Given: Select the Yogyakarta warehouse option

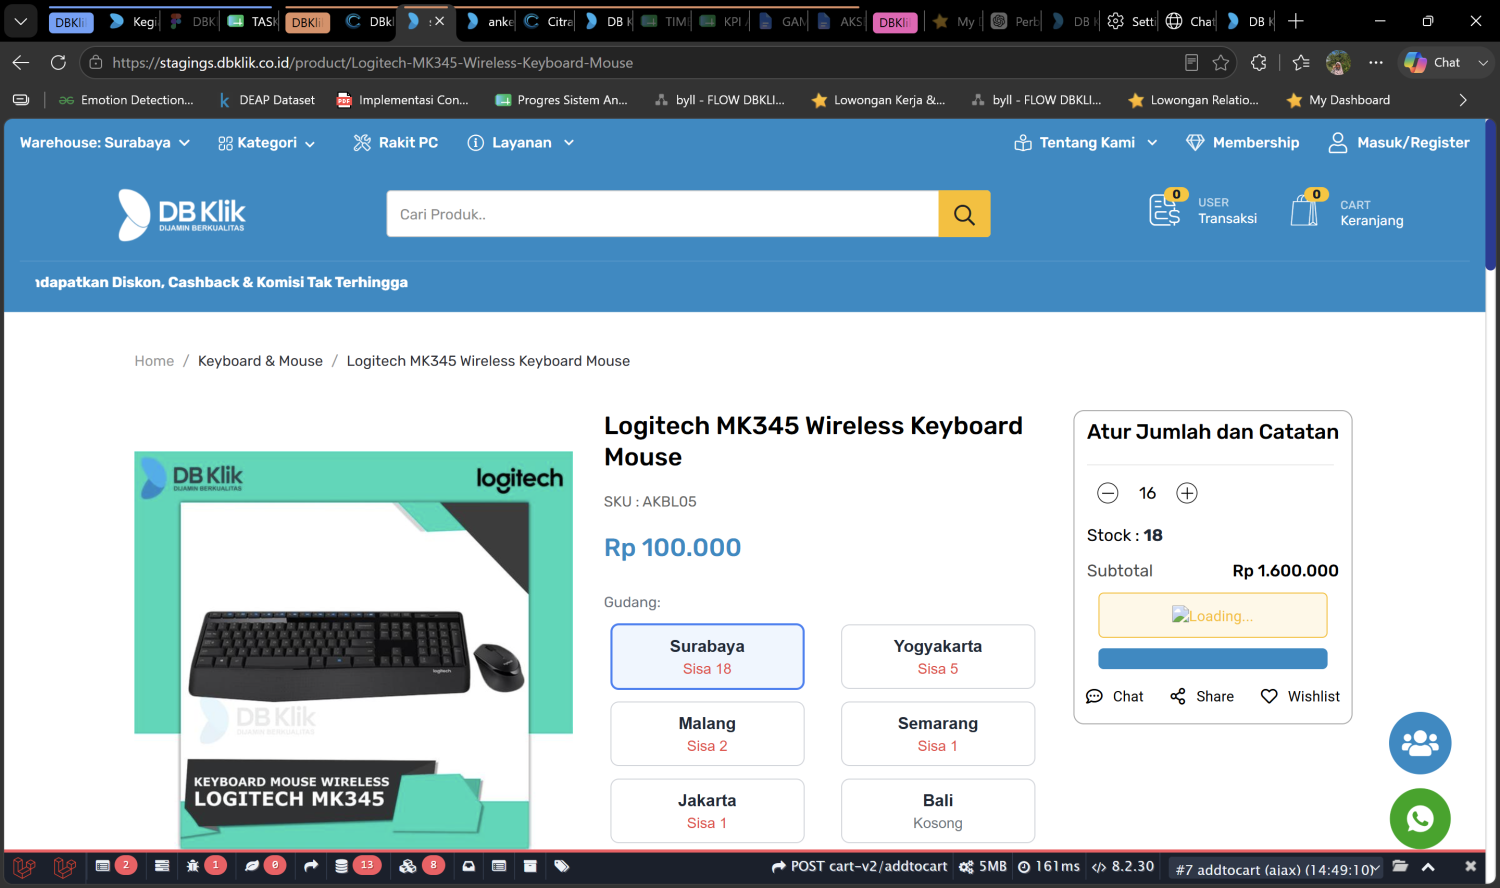Looking at the screenshot, I should pos(938,657).
